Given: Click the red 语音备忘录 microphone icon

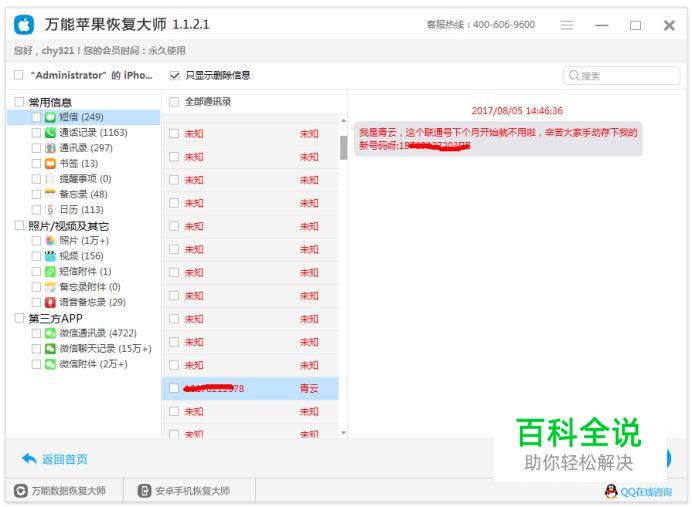Looking at the screenshot, I should click(x=50, y=302).
